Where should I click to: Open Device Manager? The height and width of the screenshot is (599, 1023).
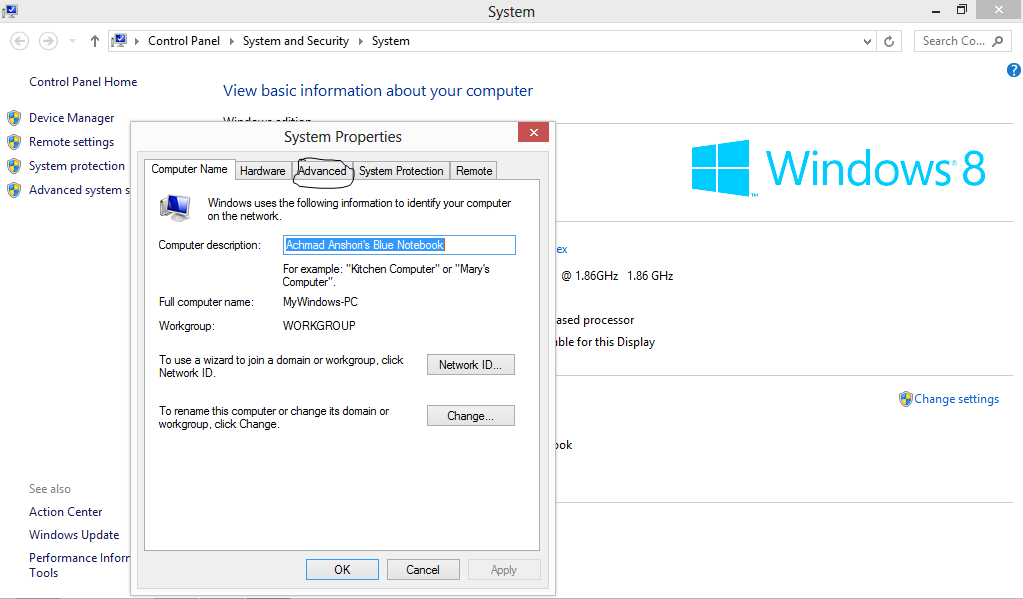tap(72, 118)
